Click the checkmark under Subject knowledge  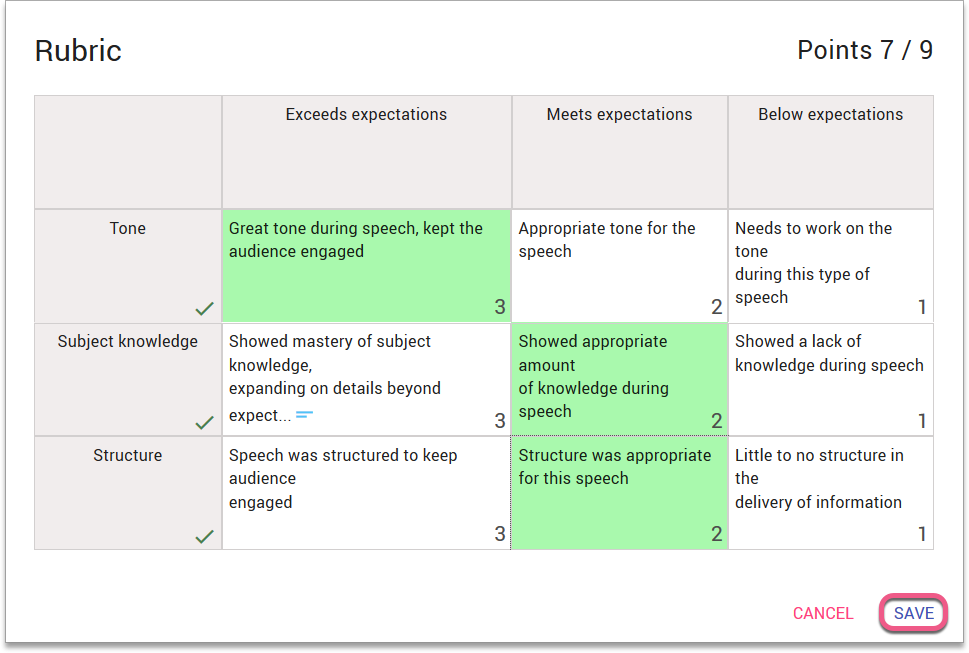coord(205,423)
